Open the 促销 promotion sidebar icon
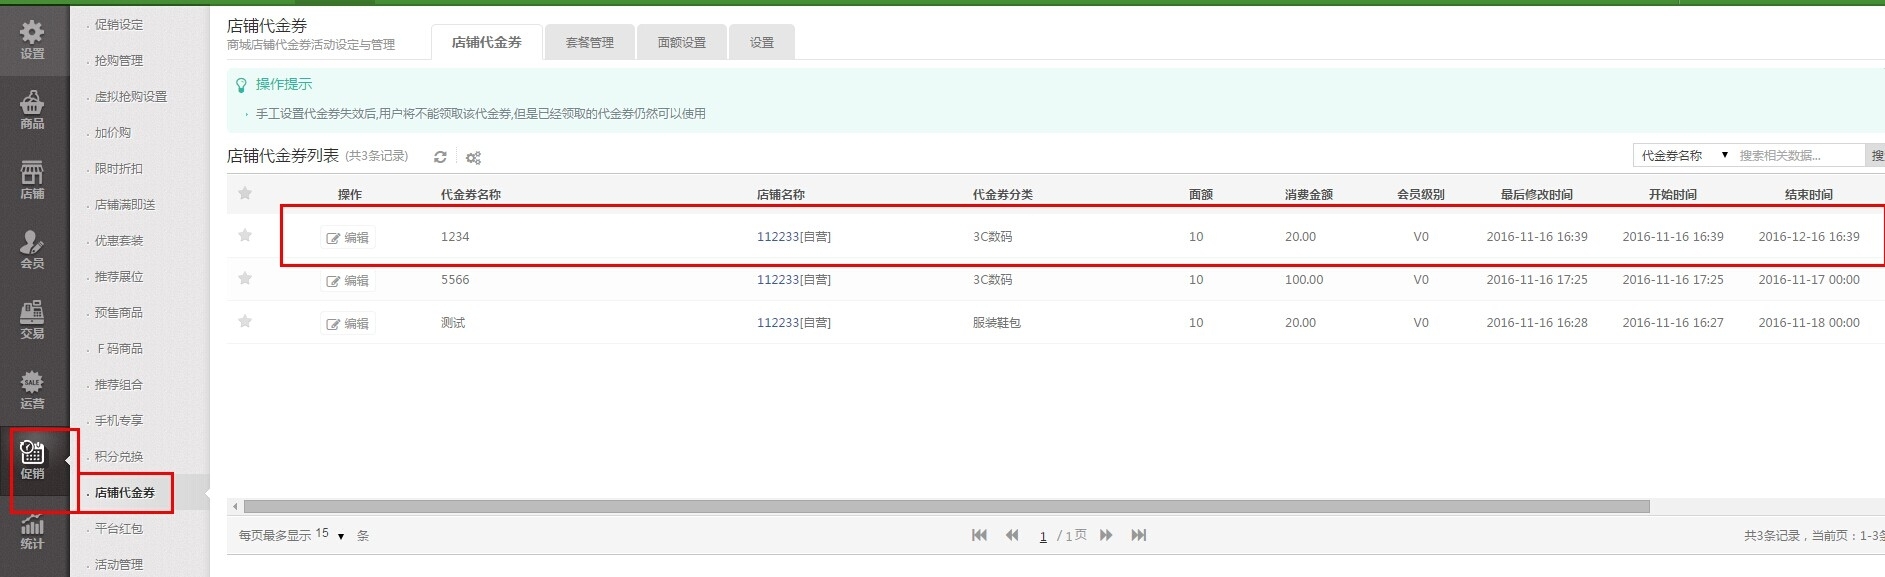This screenshot has height=577, width=1885. coord(33,460)
